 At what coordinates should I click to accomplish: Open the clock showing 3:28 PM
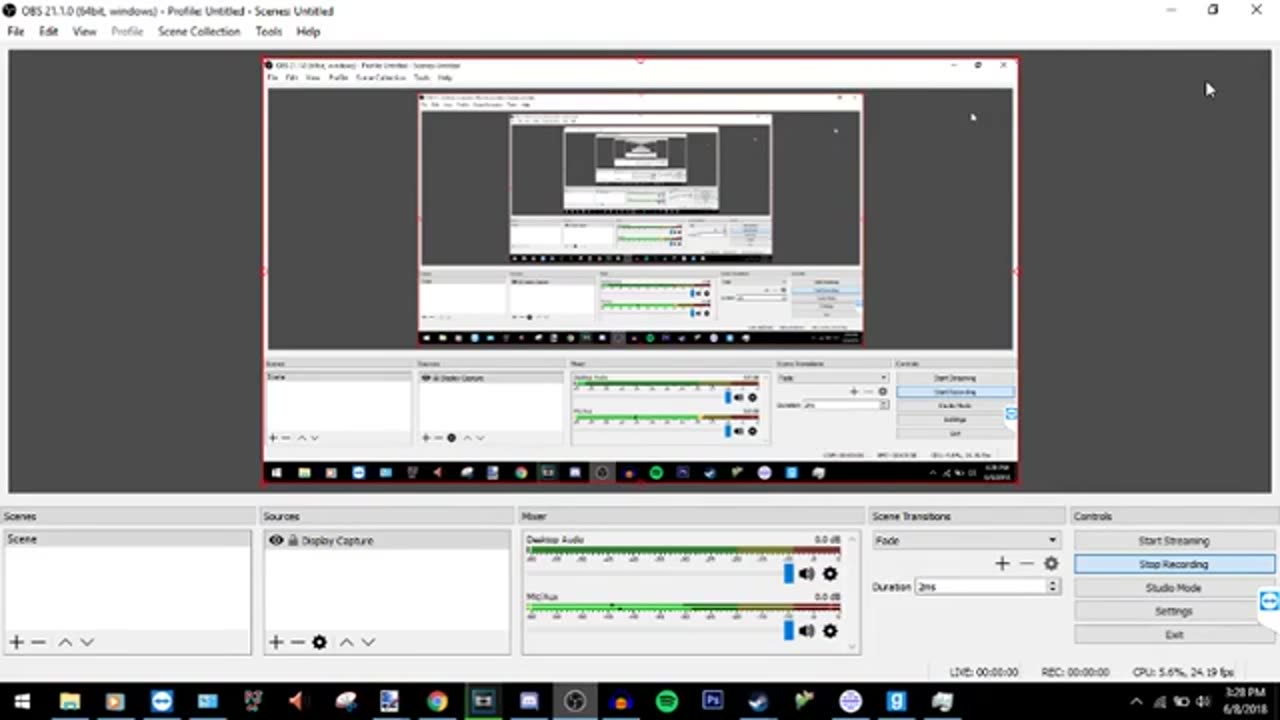(1245, 701)
